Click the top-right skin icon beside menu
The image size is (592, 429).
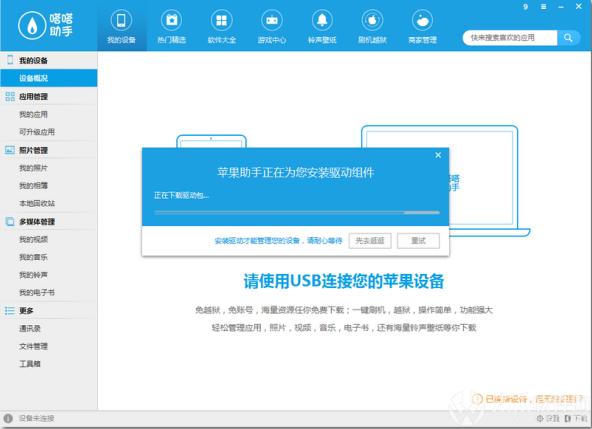(526, 7)
